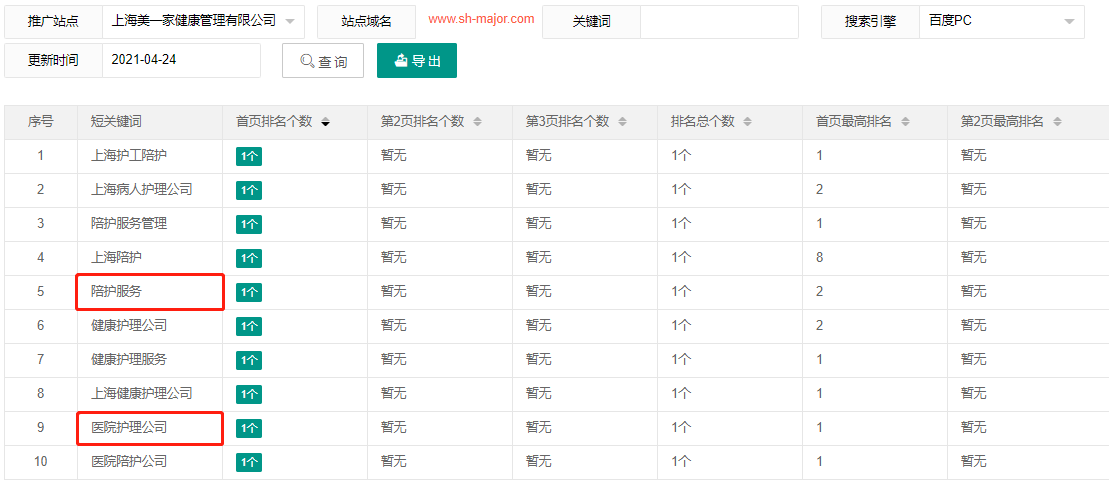Select keyword 上海陪护
Image resolution: width=1109 pixels, height=480 pixels.
[116, 257]
